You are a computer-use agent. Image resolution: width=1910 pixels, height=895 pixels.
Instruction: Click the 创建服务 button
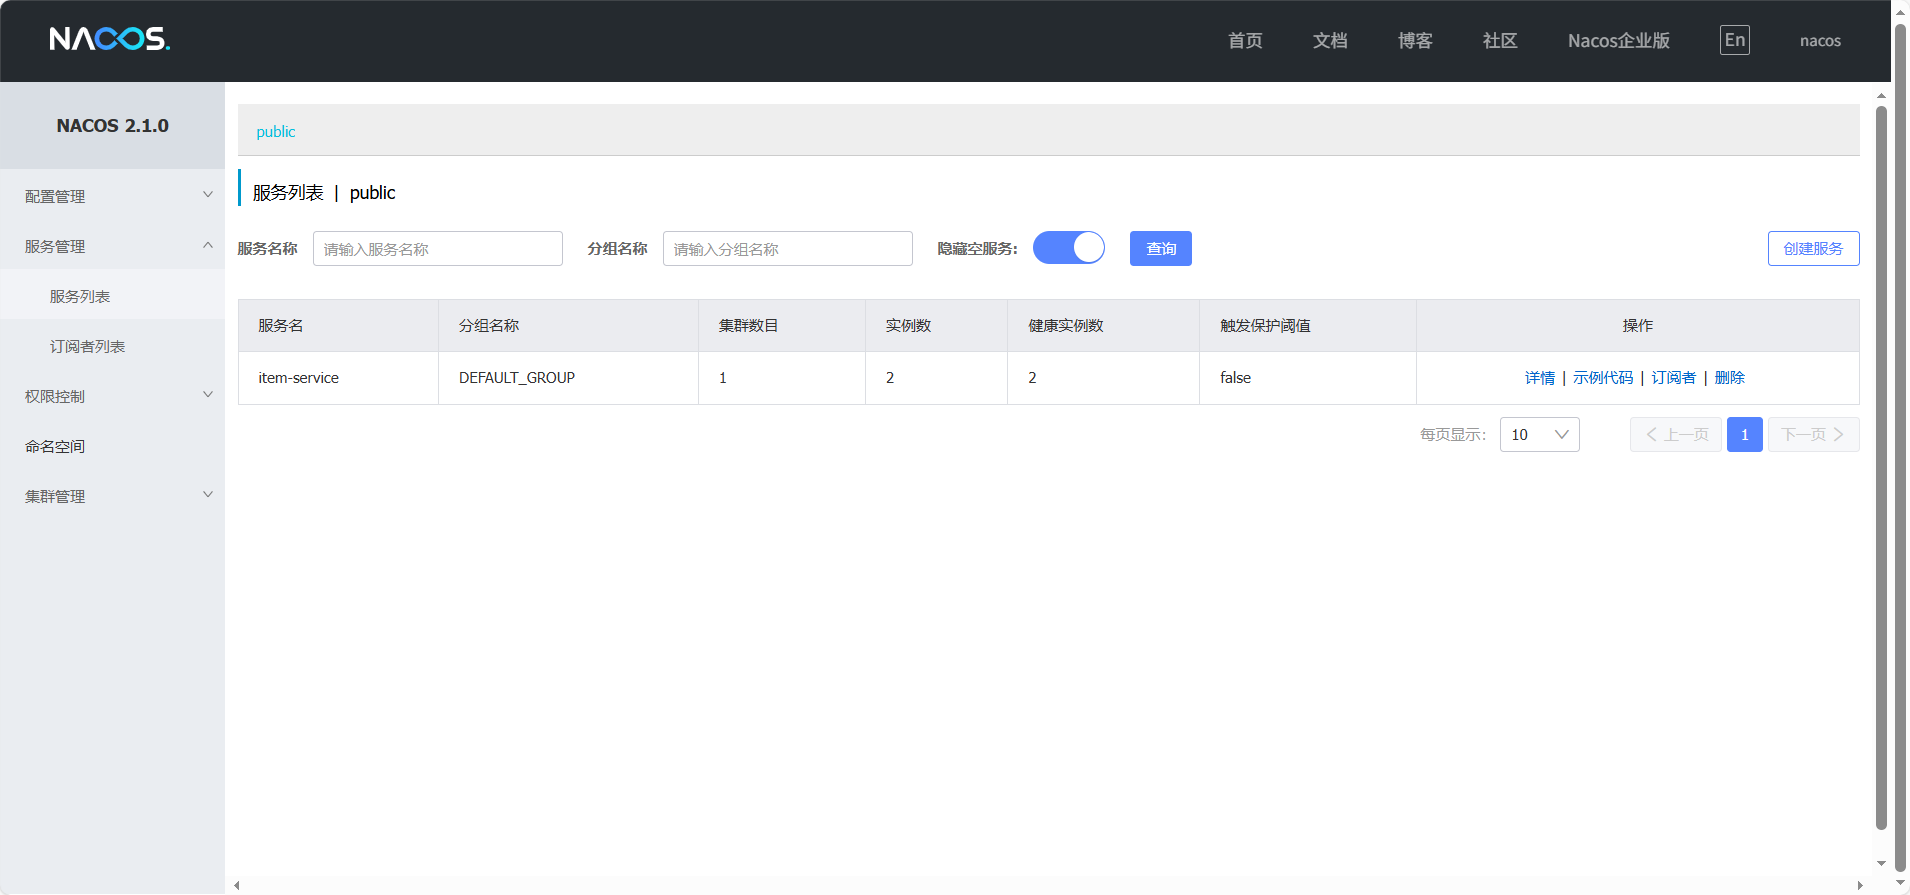point(1814,248)
